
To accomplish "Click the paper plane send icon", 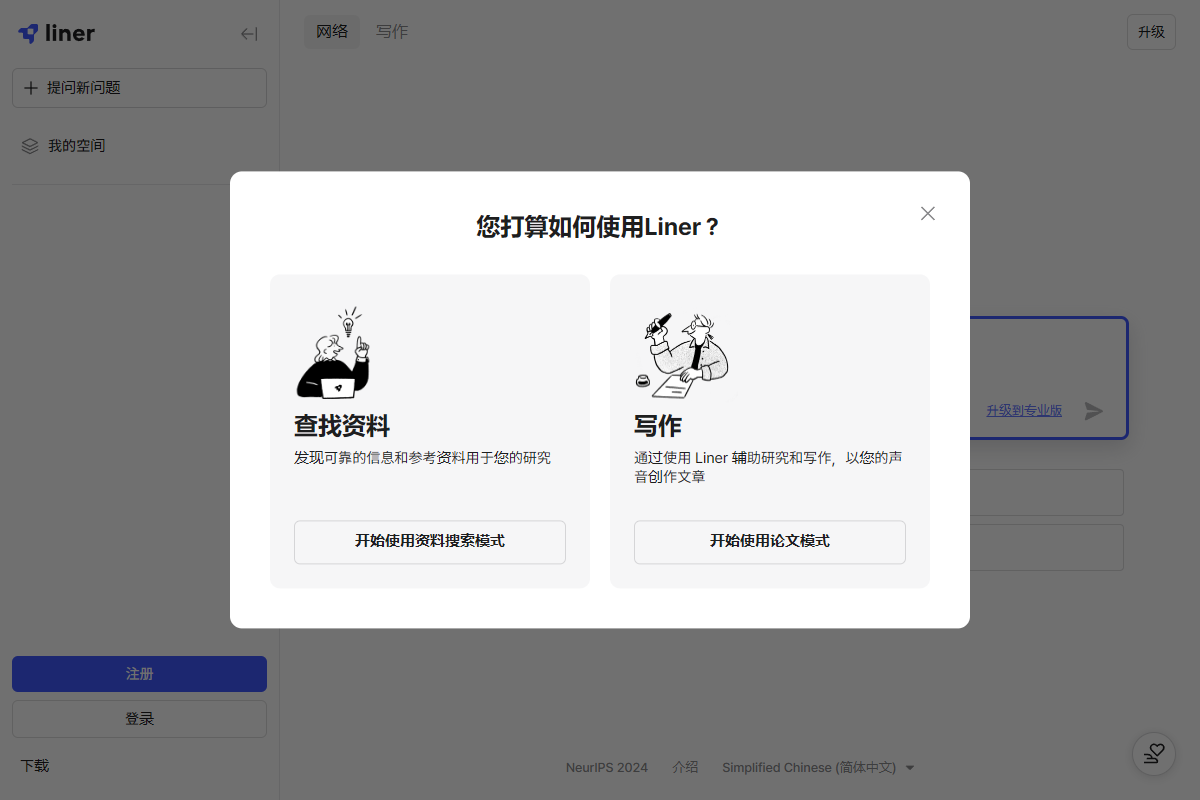I will (x=1094, y=411).
